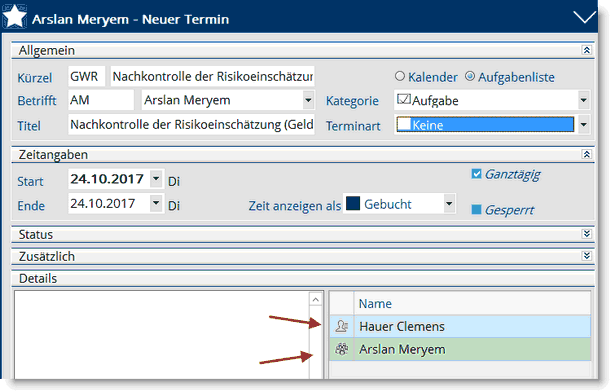611x392 pixels.
Task: Click the group icon beside Arslan Meryem
Action: pyautogui.click(x=342, y=349)
